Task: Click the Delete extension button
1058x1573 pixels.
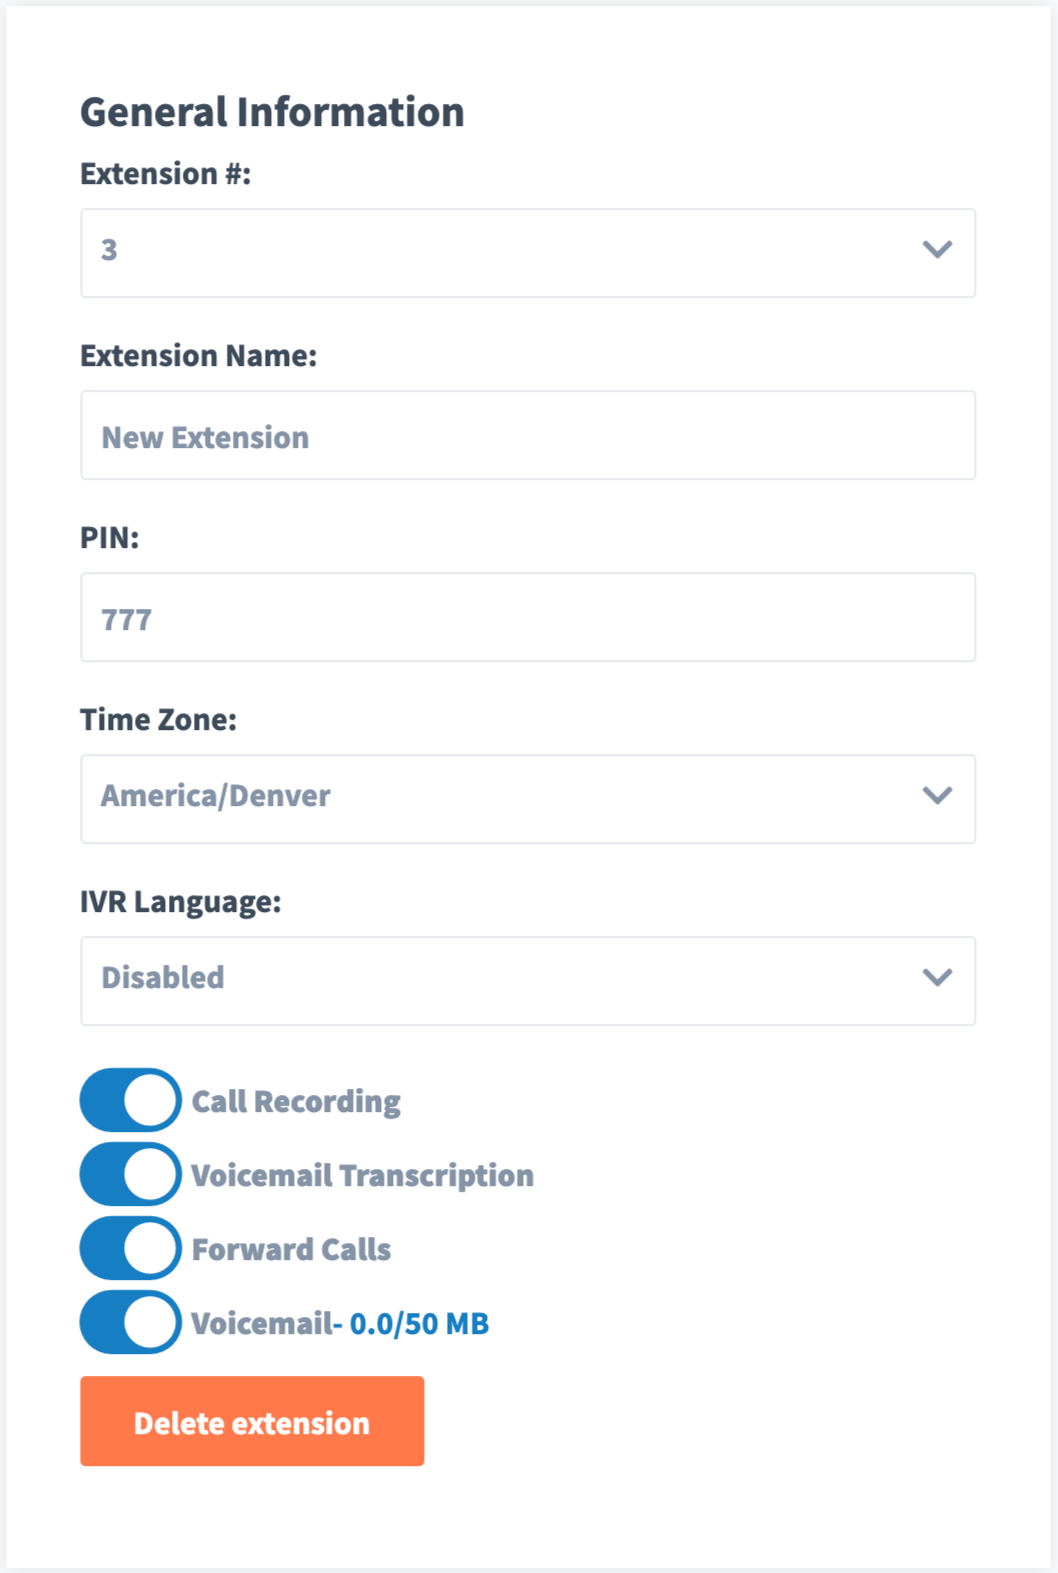Action: click(251, 1422)
